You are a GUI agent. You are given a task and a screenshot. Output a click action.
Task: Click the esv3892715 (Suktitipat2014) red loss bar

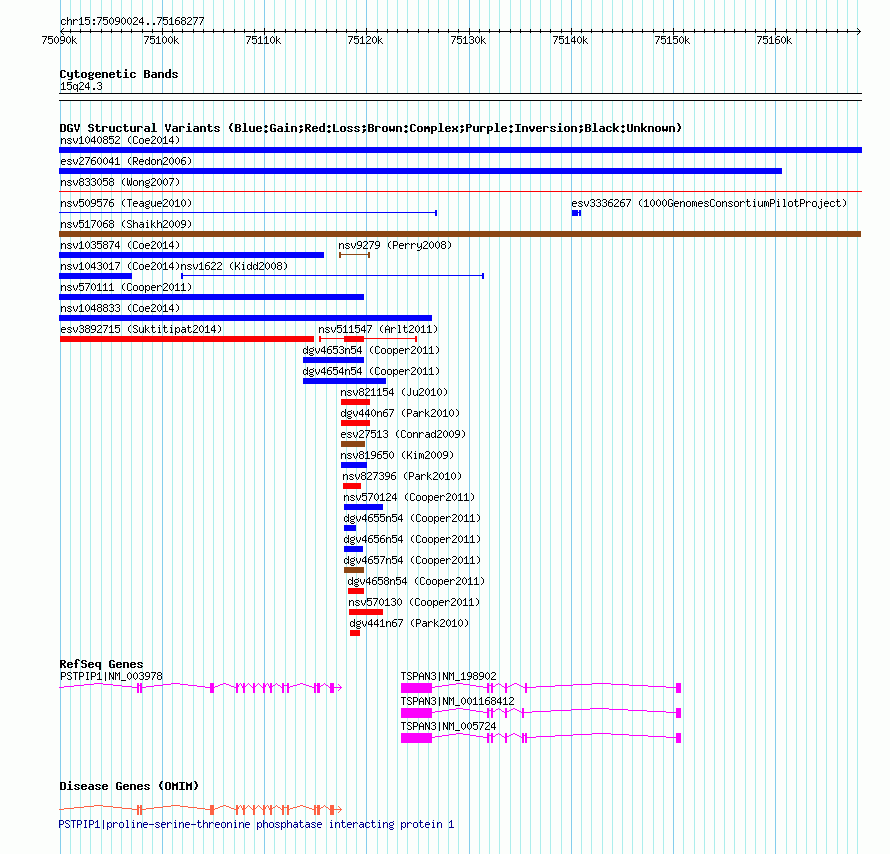pyautogui.click(x=187, y=339)
